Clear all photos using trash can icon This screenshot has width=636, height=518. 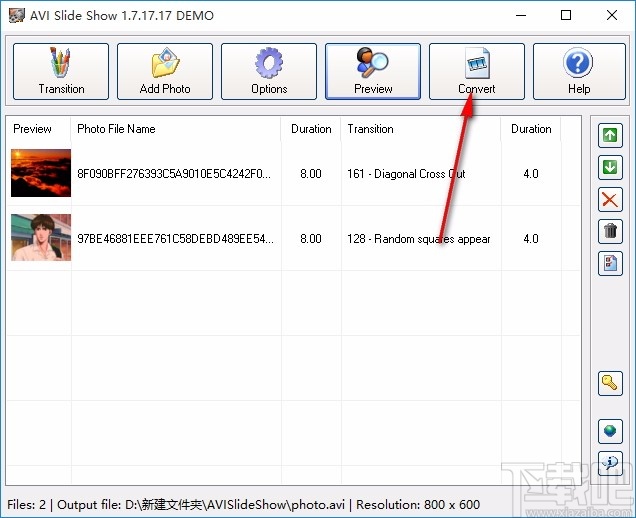(x=610, y=231)
